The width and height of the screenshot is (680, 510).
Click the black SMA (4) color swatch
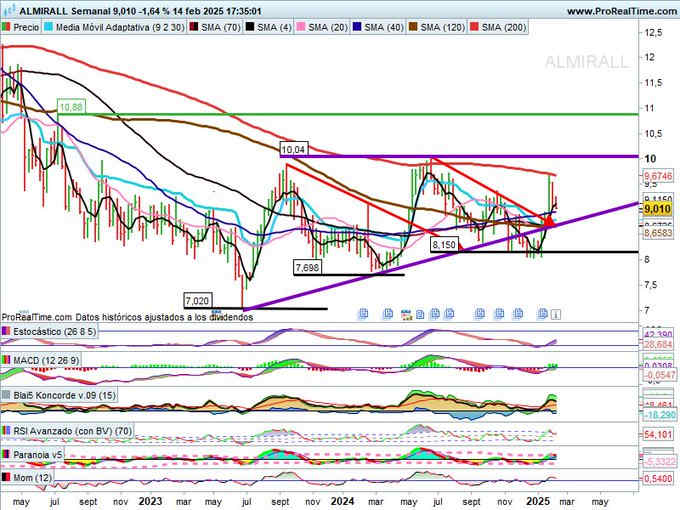click(x=250, y=27)
